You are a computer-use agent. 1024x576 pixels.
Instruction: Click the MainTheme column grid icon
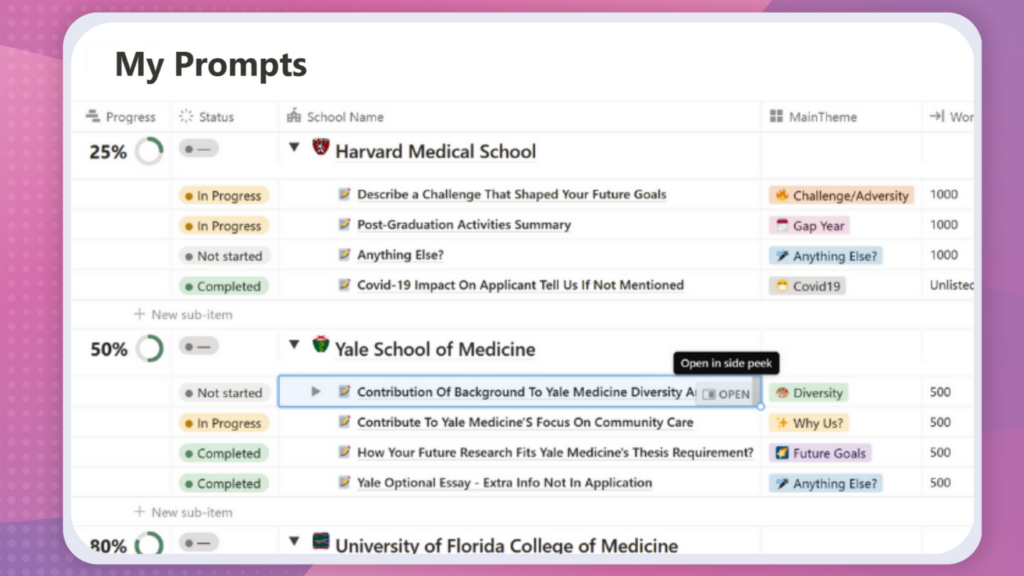click(x=776, y=117)
